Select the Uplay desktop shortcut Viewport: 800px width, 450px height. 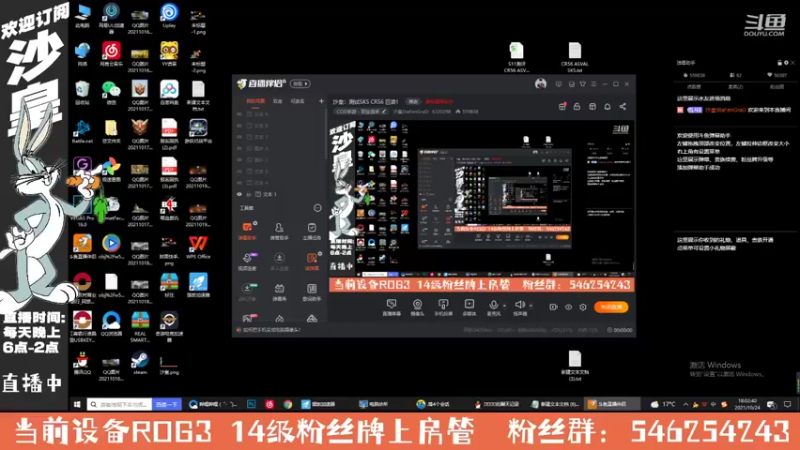point(169,15)
